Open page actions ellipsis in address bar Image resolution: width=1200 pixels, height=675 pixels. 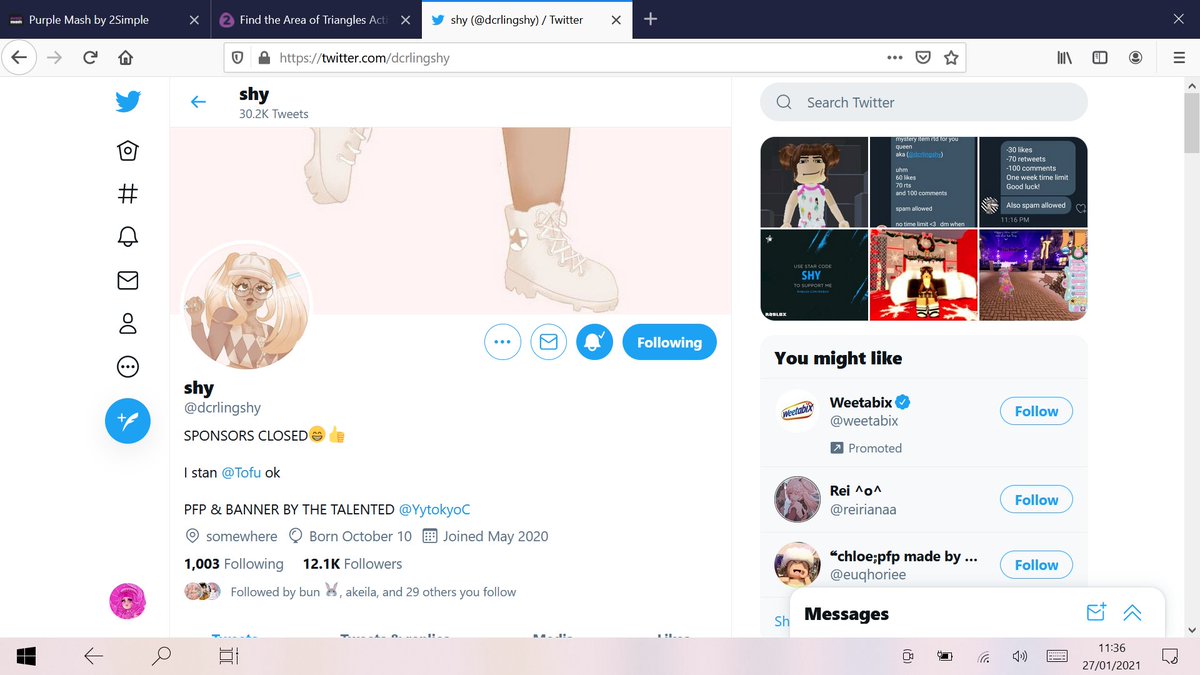pyautogui.click(x=895, y=58)
